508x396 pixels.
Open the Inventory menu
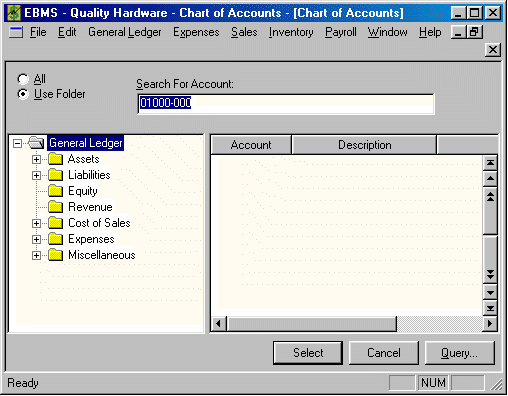click(x=291, y=32)
